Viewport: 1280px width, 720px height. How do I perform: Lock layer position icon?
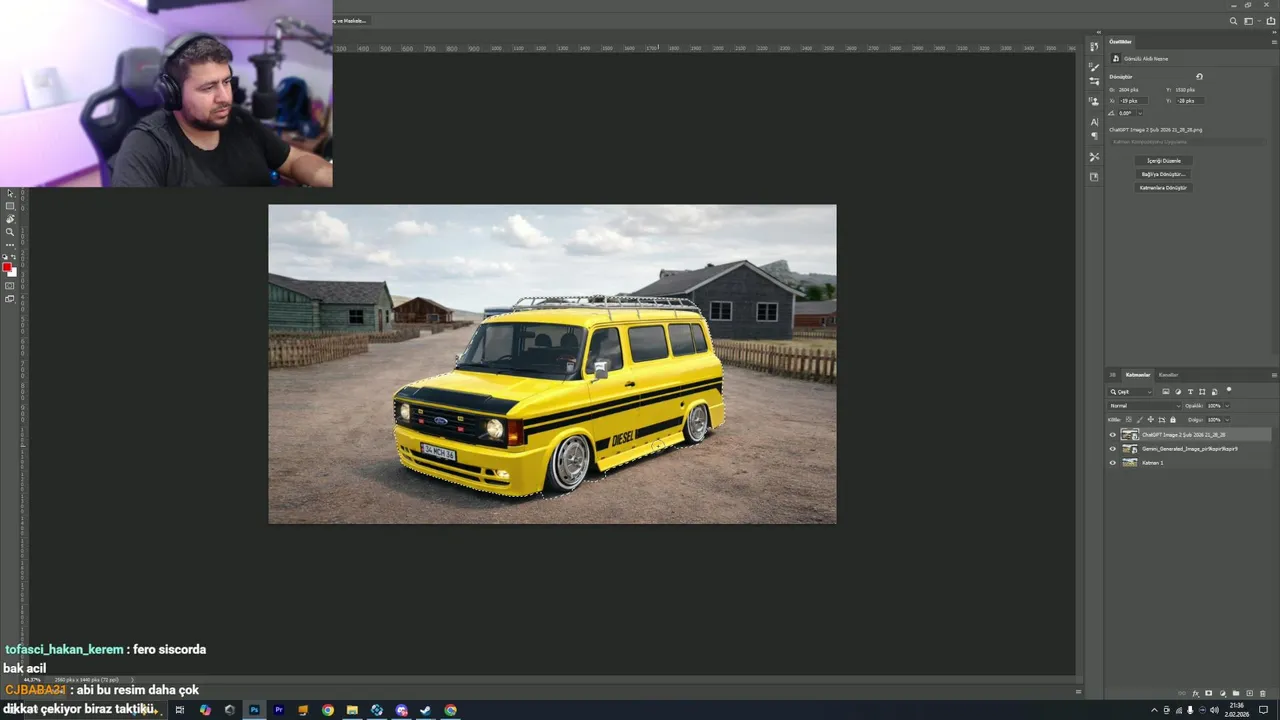pyautogui.click(x=1151, y=420)
